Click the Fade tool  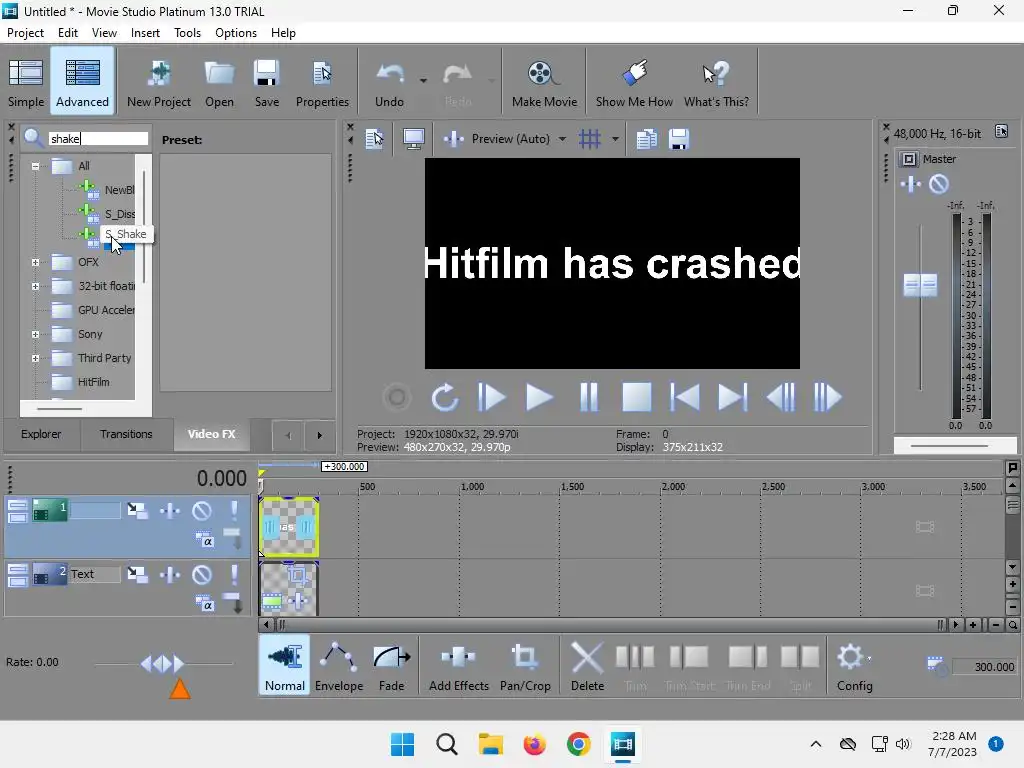pyautogui.click(x=392, y=665)
